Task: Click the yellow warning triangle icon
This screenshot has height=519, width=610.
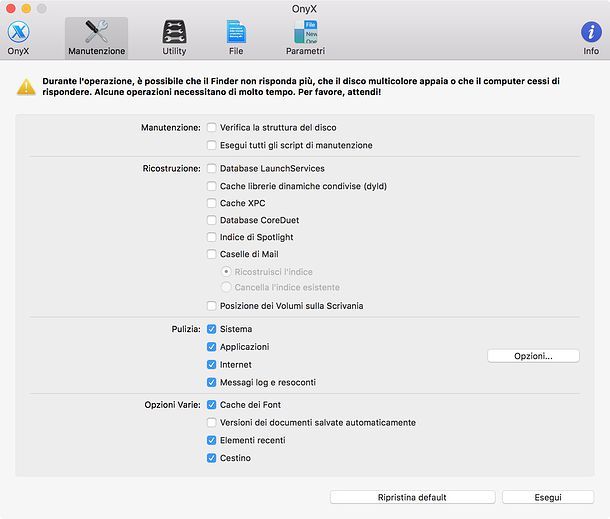Action: [26, 87]
